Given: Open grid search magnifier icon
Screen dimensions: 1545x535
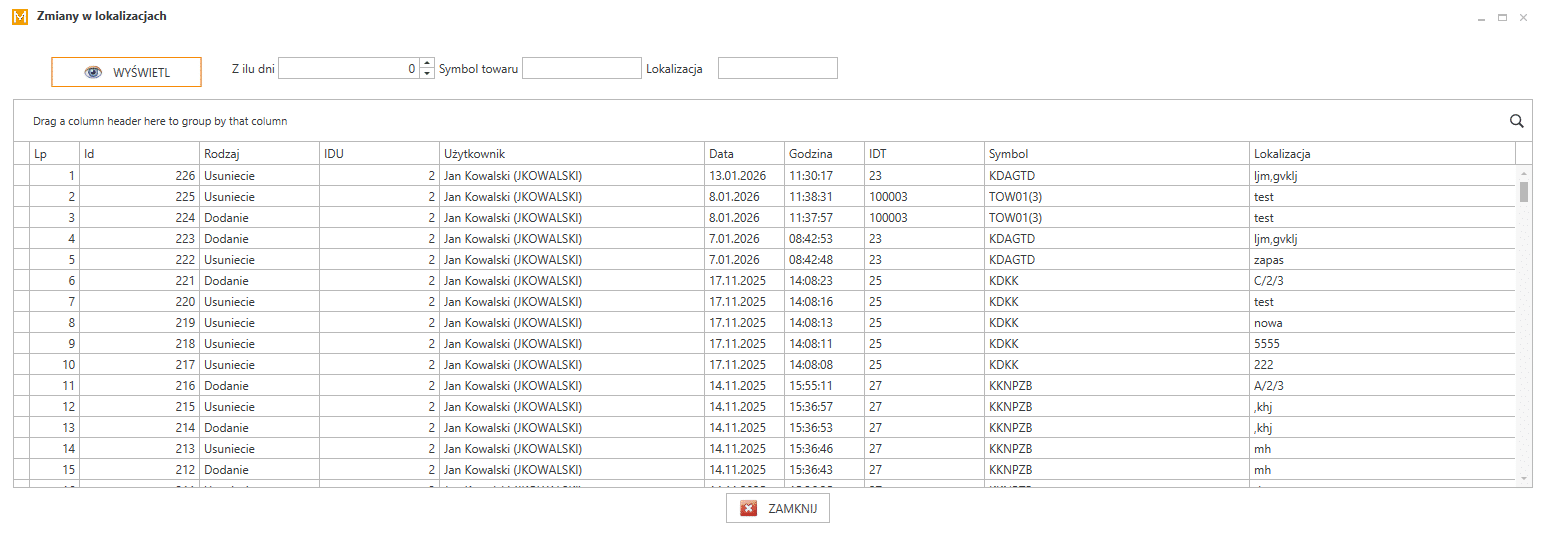Looking at the screenshot, I should 1516,121.
